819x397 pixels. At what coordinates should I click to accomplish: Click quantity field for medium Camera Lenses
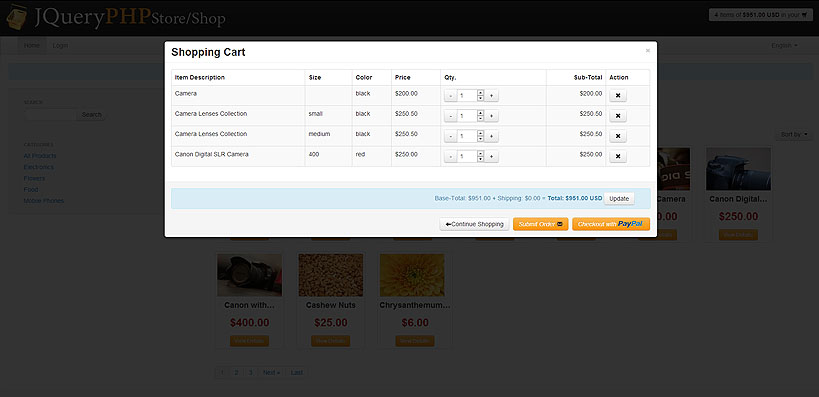tap(467, 136)
